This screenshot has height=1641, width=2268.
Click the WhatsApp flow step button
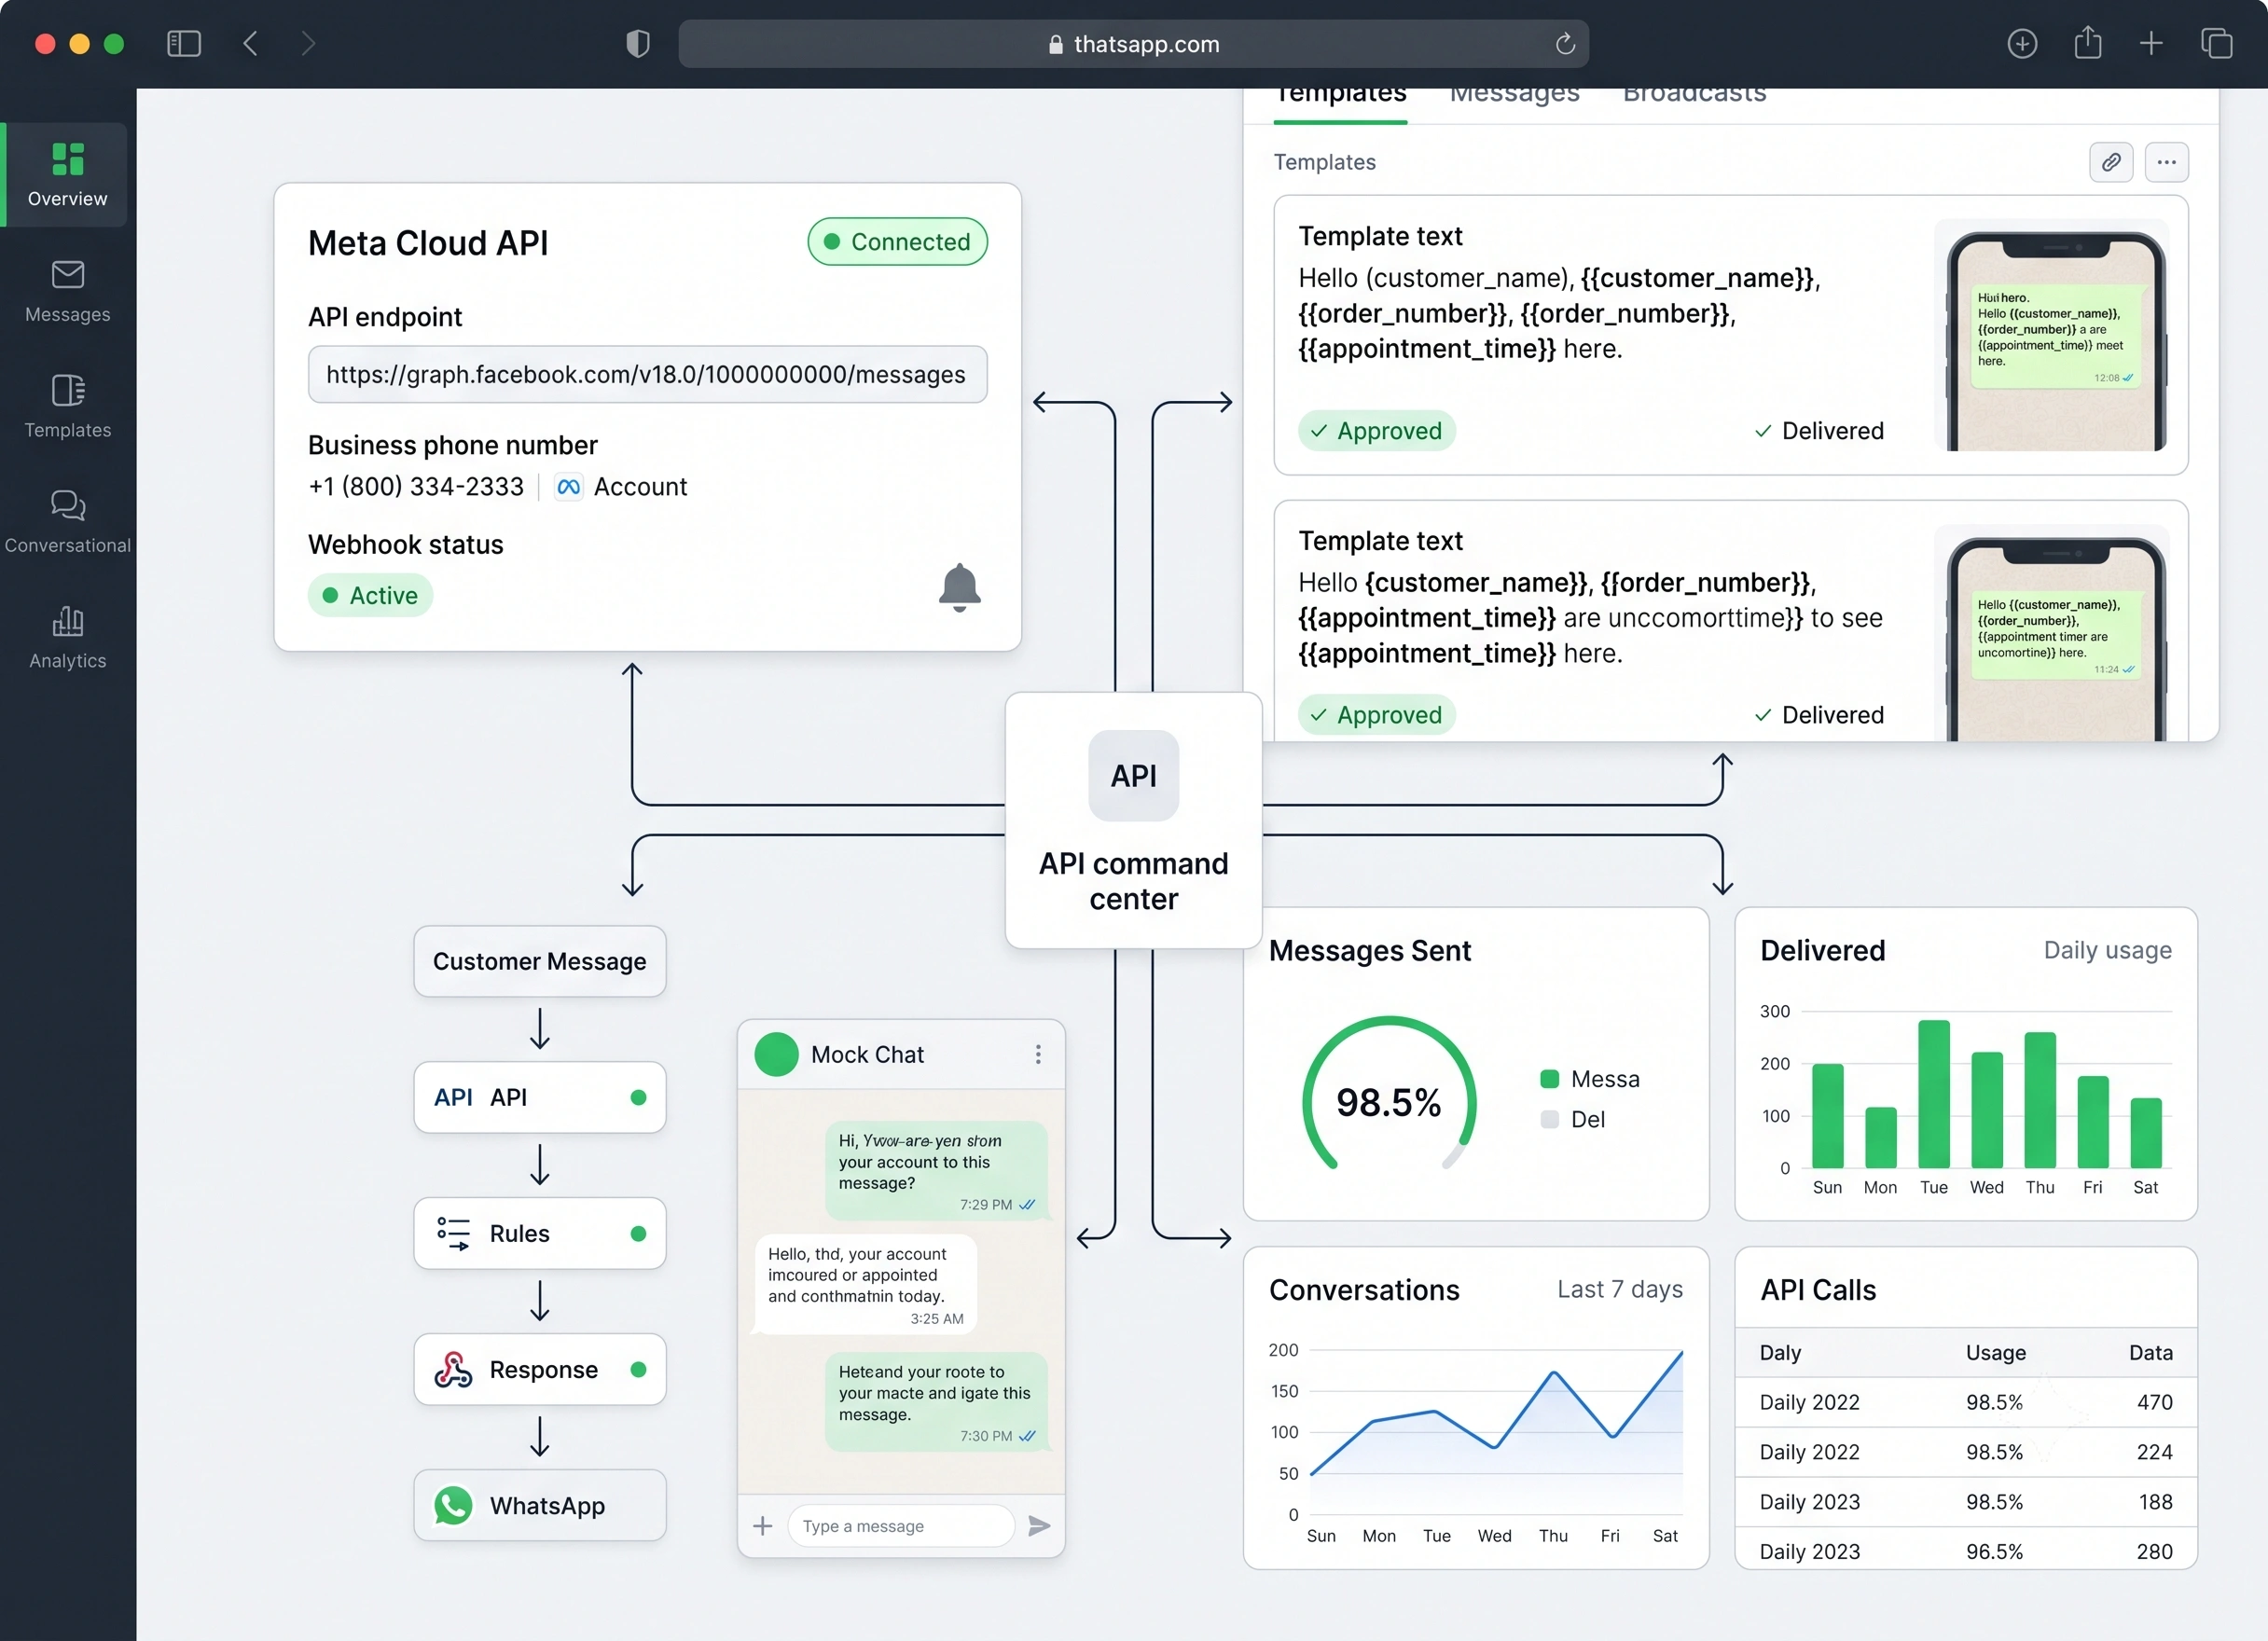[540, 1505]
